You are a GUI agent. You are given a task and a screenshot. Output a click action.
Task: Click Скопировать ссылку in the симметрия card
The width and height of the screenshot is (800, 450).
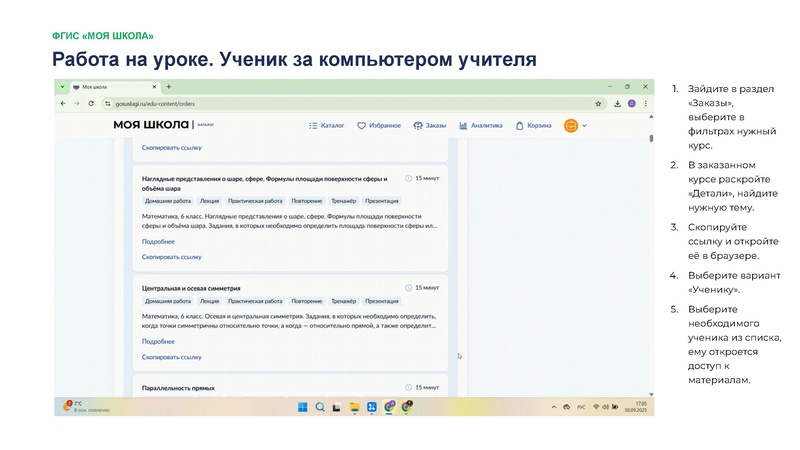tap(171, 357)
